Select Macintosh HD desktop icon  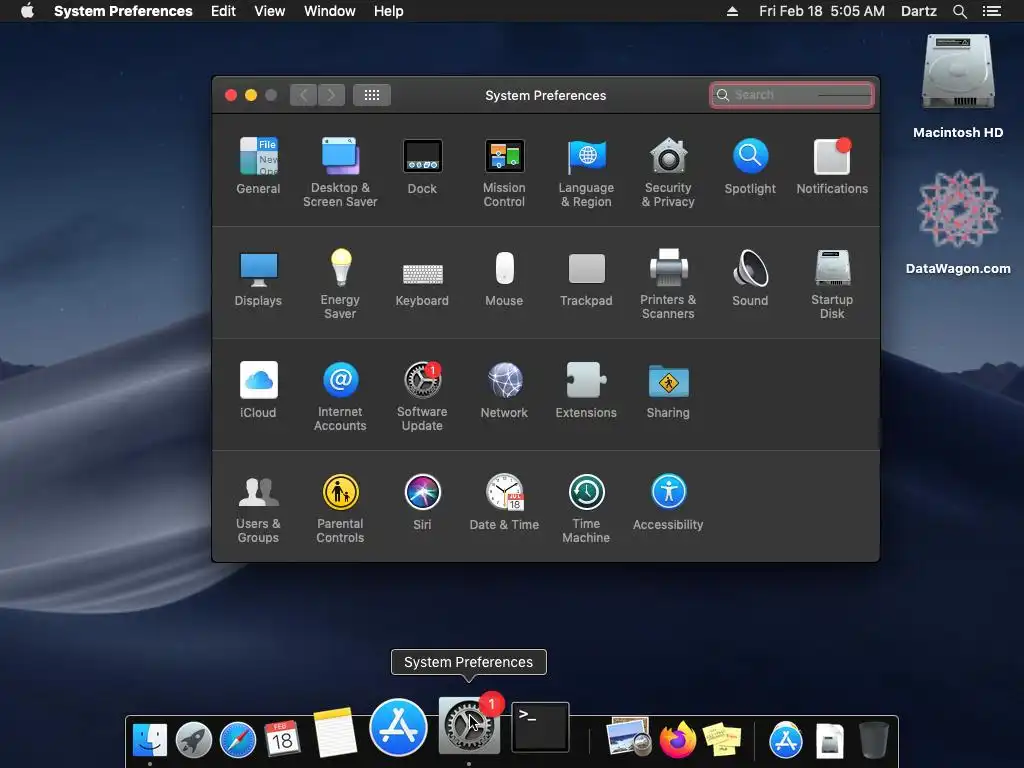(957, 86)
